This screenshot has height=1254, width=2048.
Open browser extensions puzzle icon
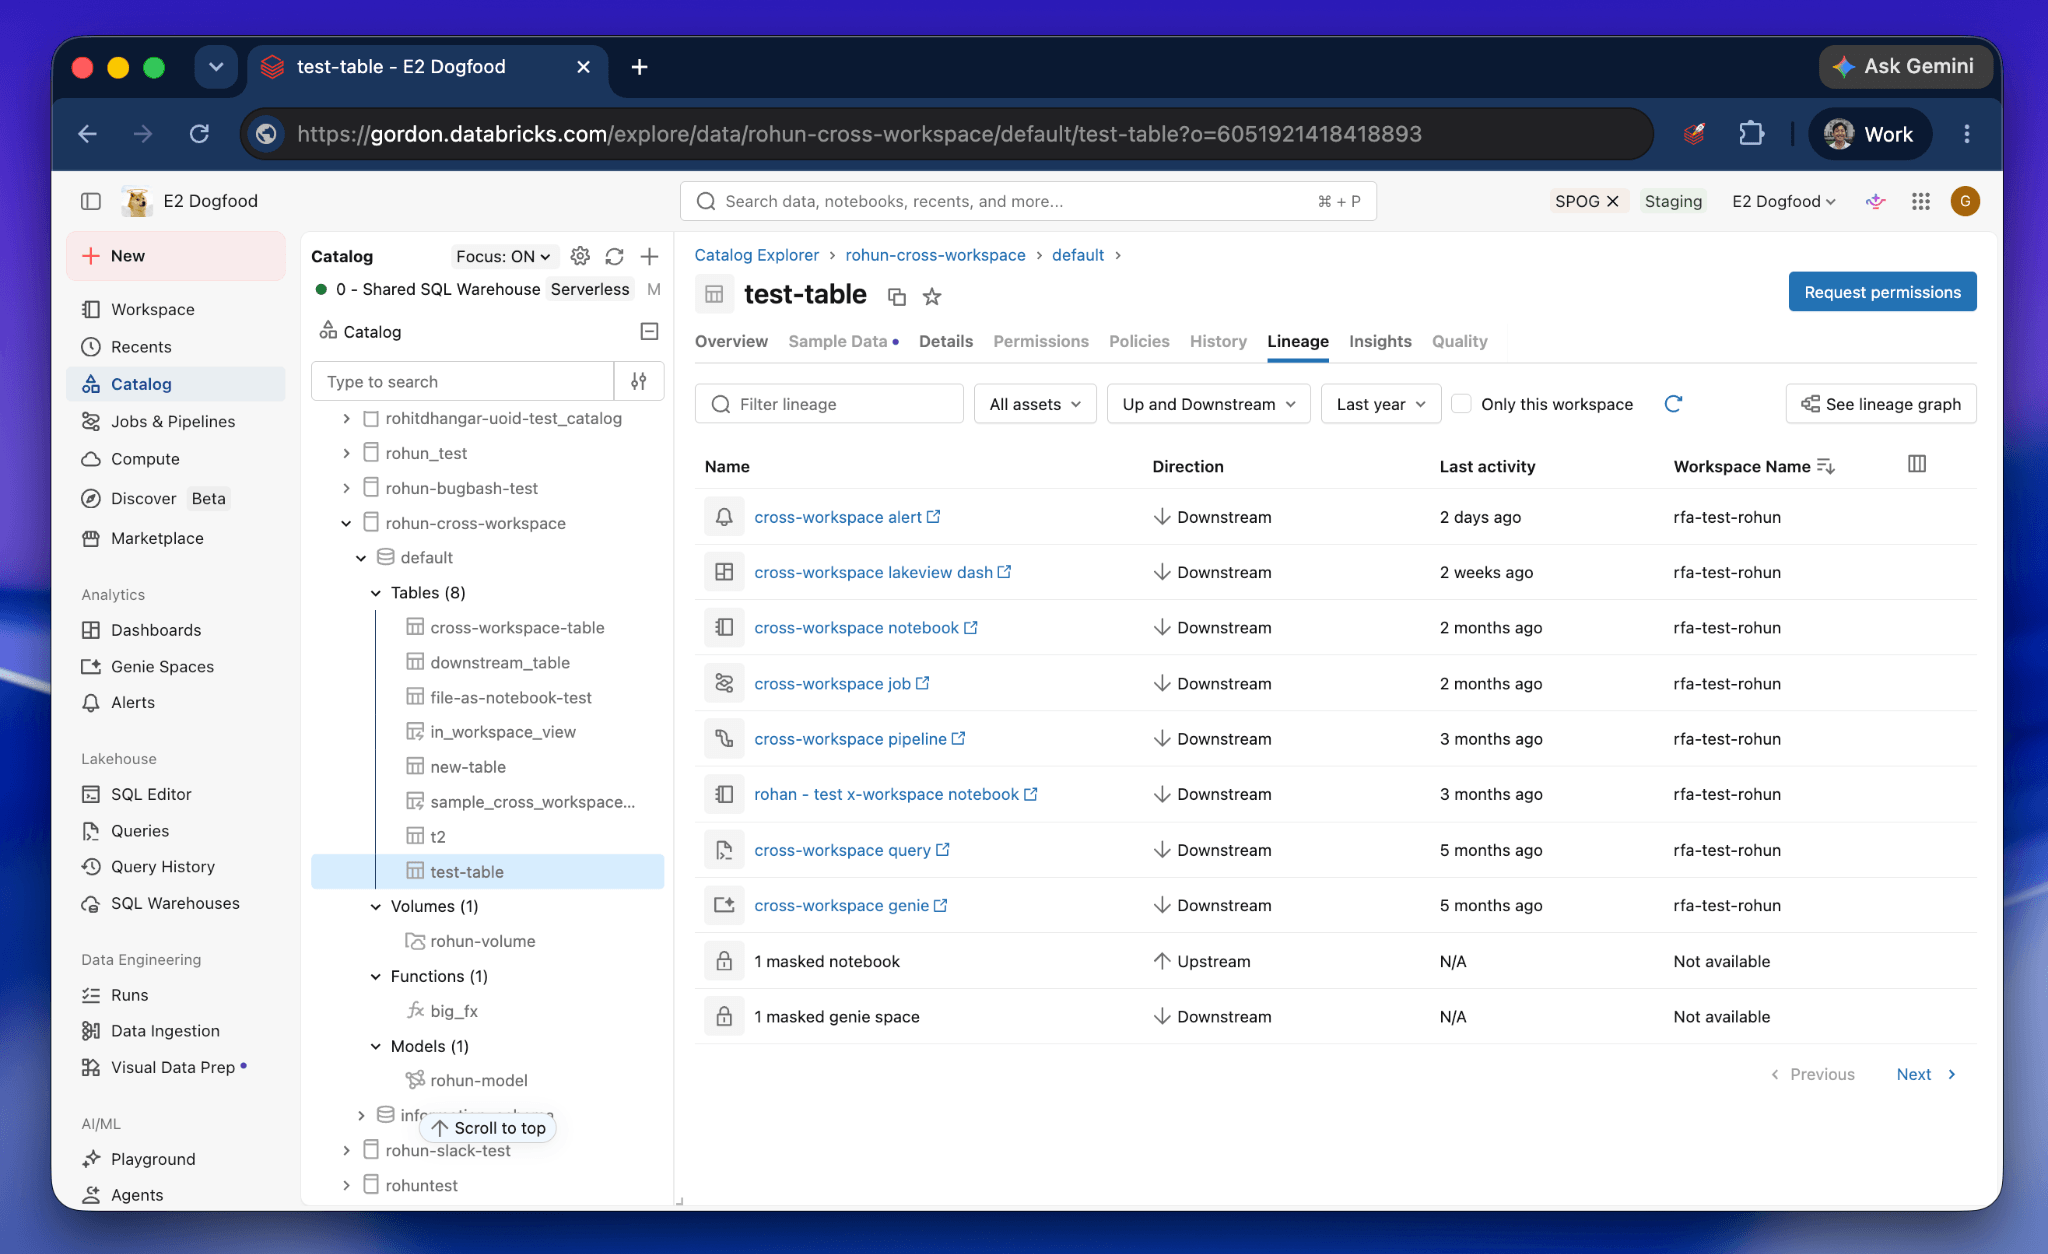pos(1751,134)
